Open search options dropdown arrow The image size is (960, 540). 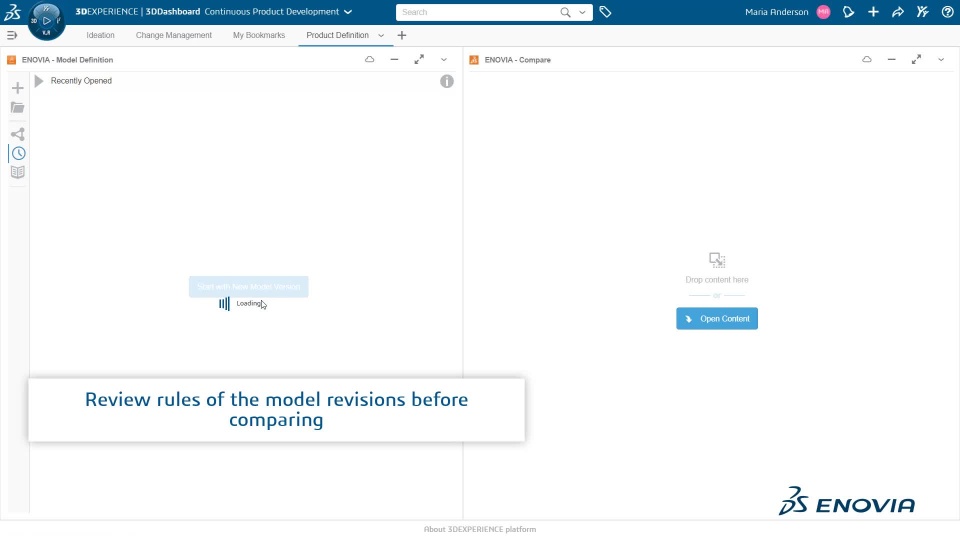pos(582,12)
